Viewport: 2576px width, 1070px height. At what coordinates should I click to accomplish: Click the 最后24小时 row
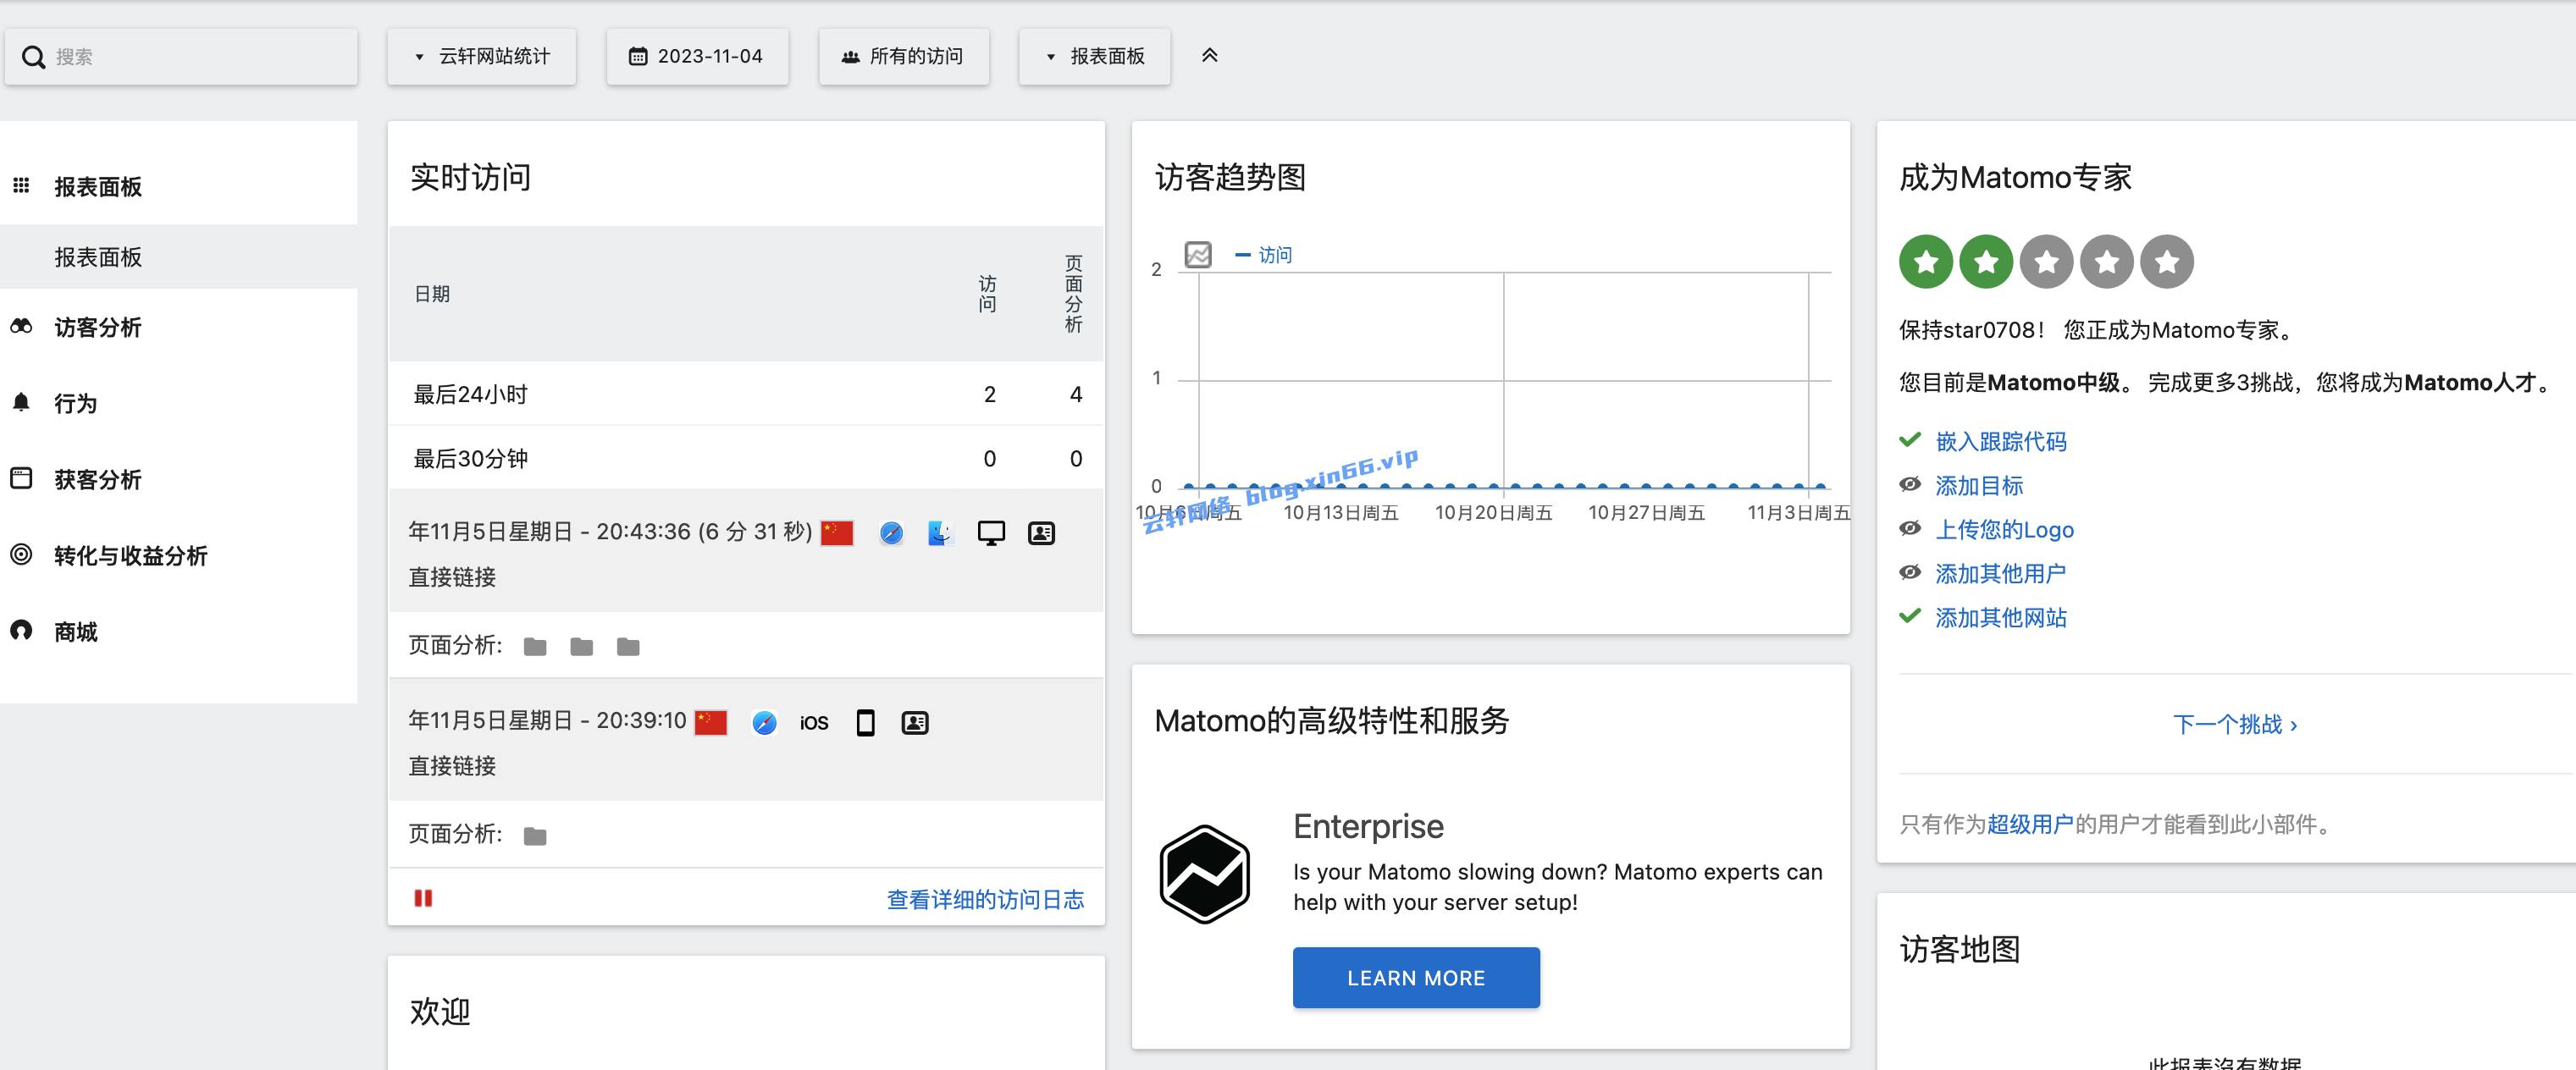click(x=746, y=394)
